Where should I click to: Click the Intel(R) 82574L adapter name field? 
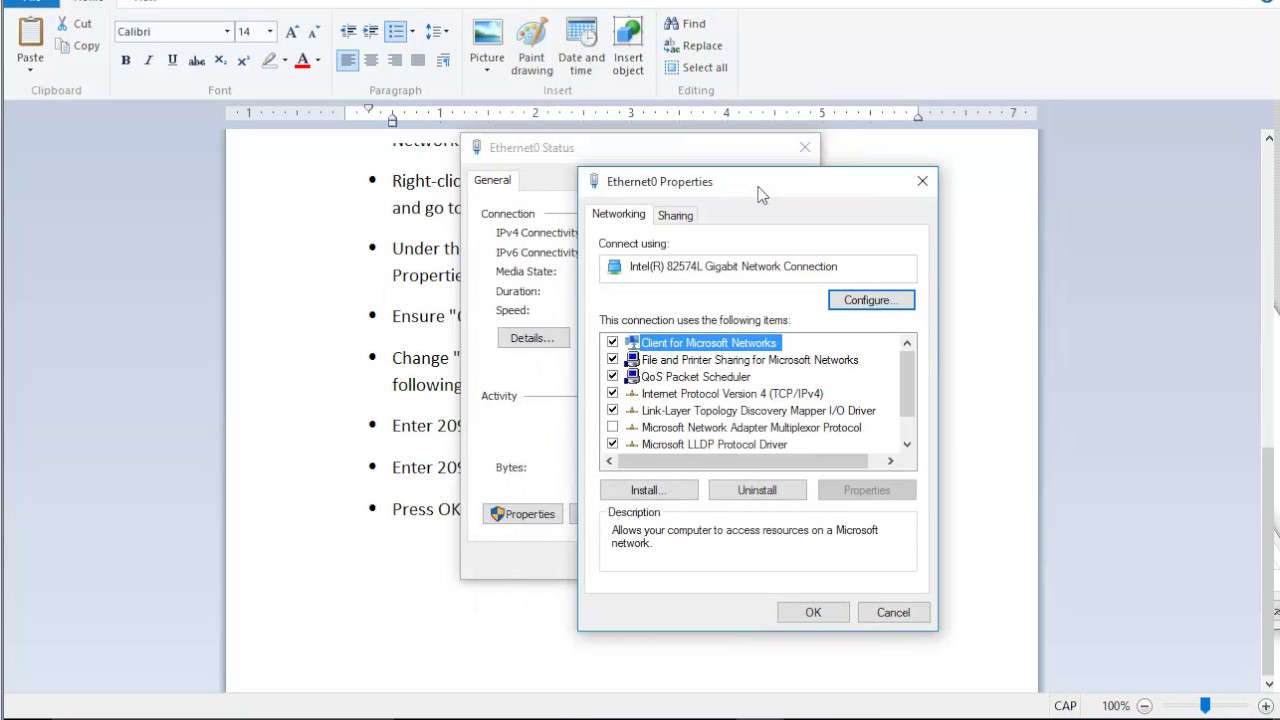point(758,267)
